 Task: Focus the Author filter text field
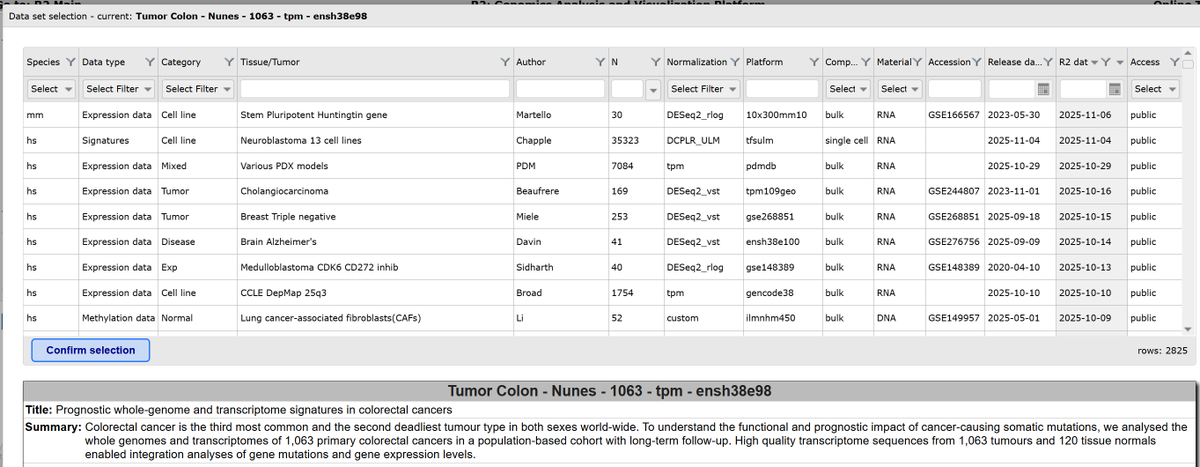coord(560,89)
